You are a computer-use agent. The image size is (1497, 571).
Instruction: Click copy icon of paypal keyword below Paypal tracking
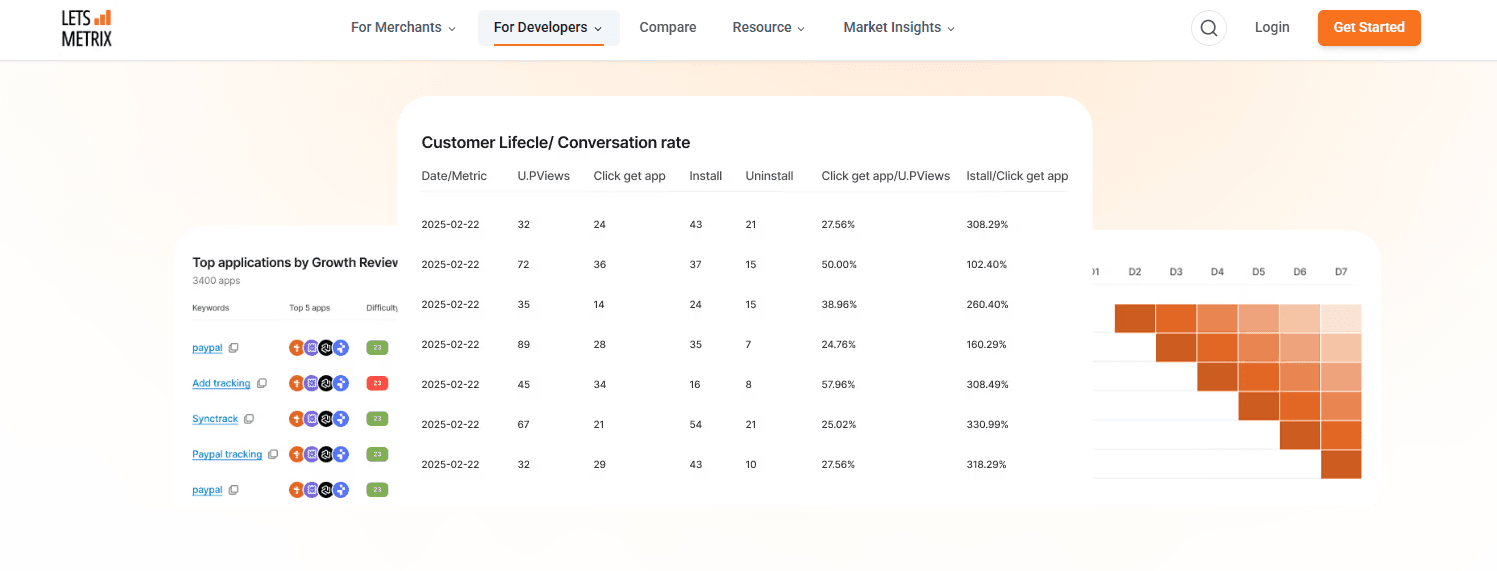coord(233,490)
